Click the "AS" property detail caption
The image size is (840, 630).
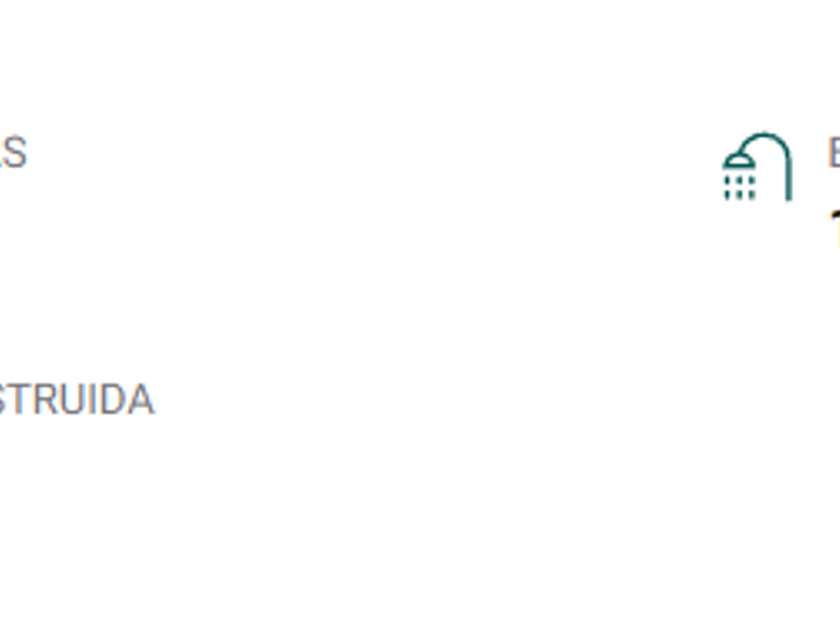(x=12, y=153)
